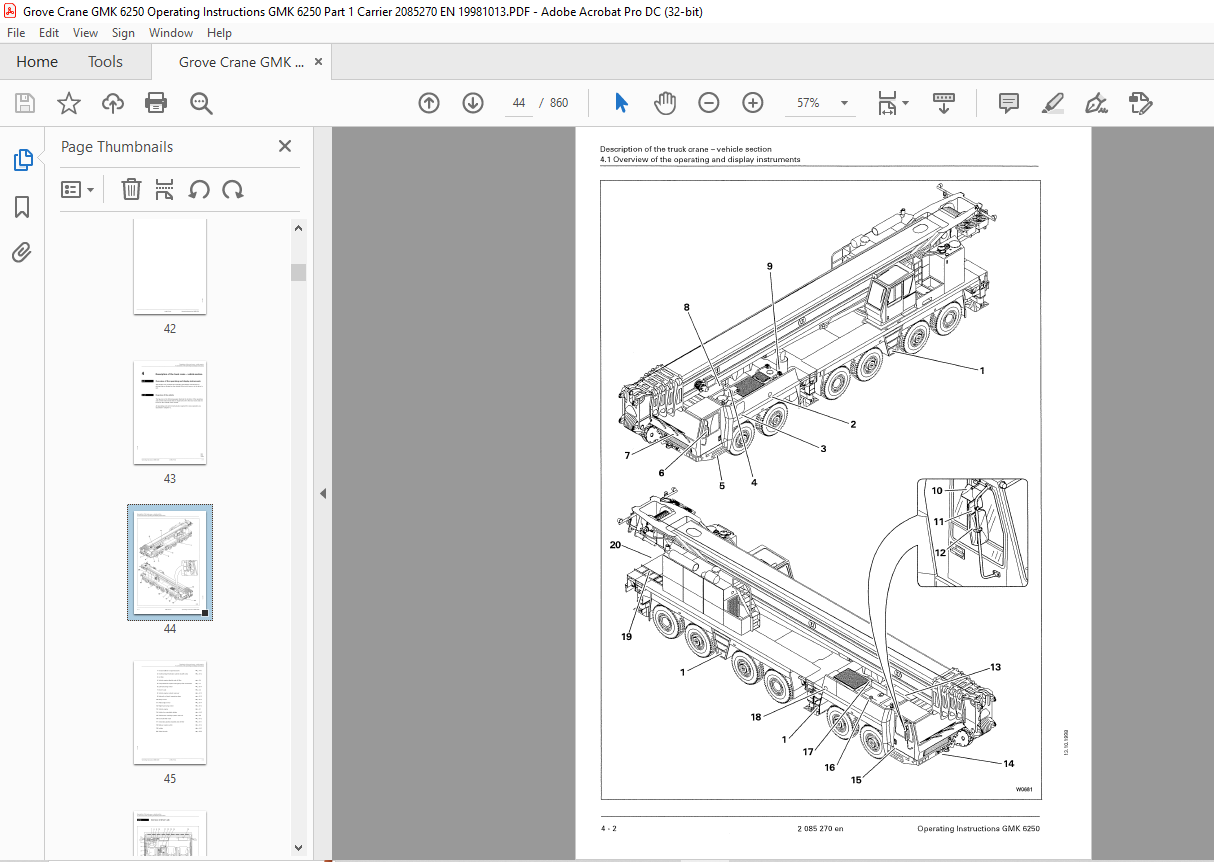Switch to the Home tab
The image size is (1214, 862).
(37, 62)
